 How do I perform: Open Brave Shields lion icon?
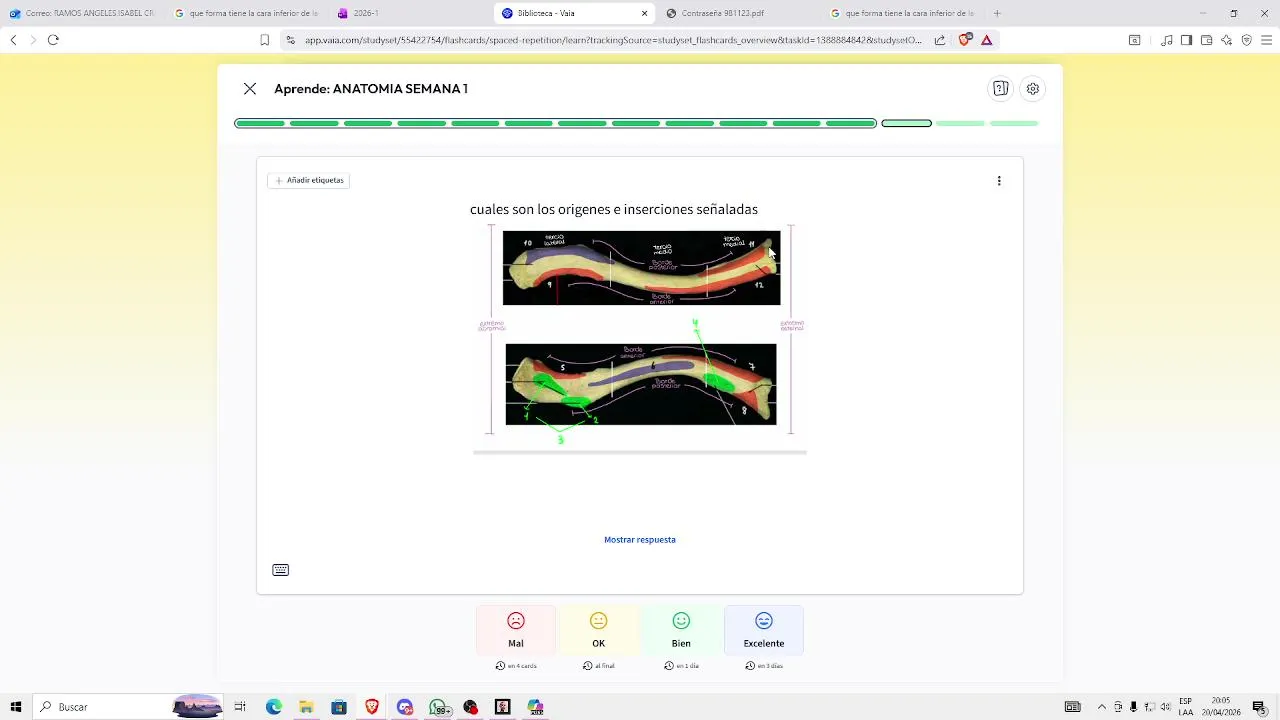[x=964, y=40]
